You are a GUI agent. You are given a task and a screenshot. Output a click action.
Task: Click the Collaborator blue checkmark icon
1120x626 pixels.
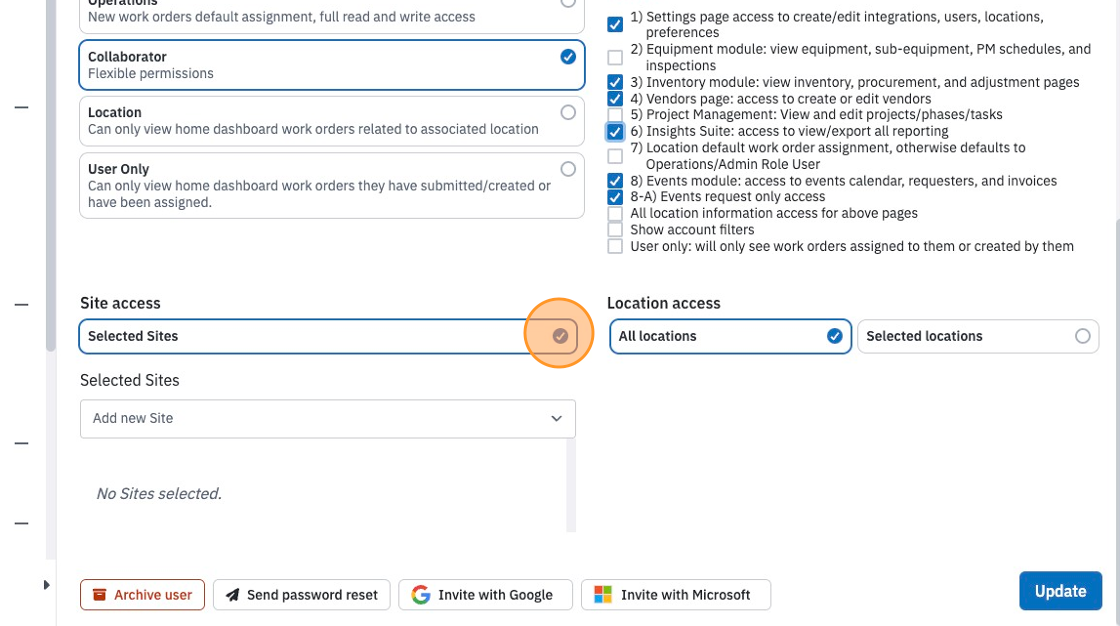568,56
